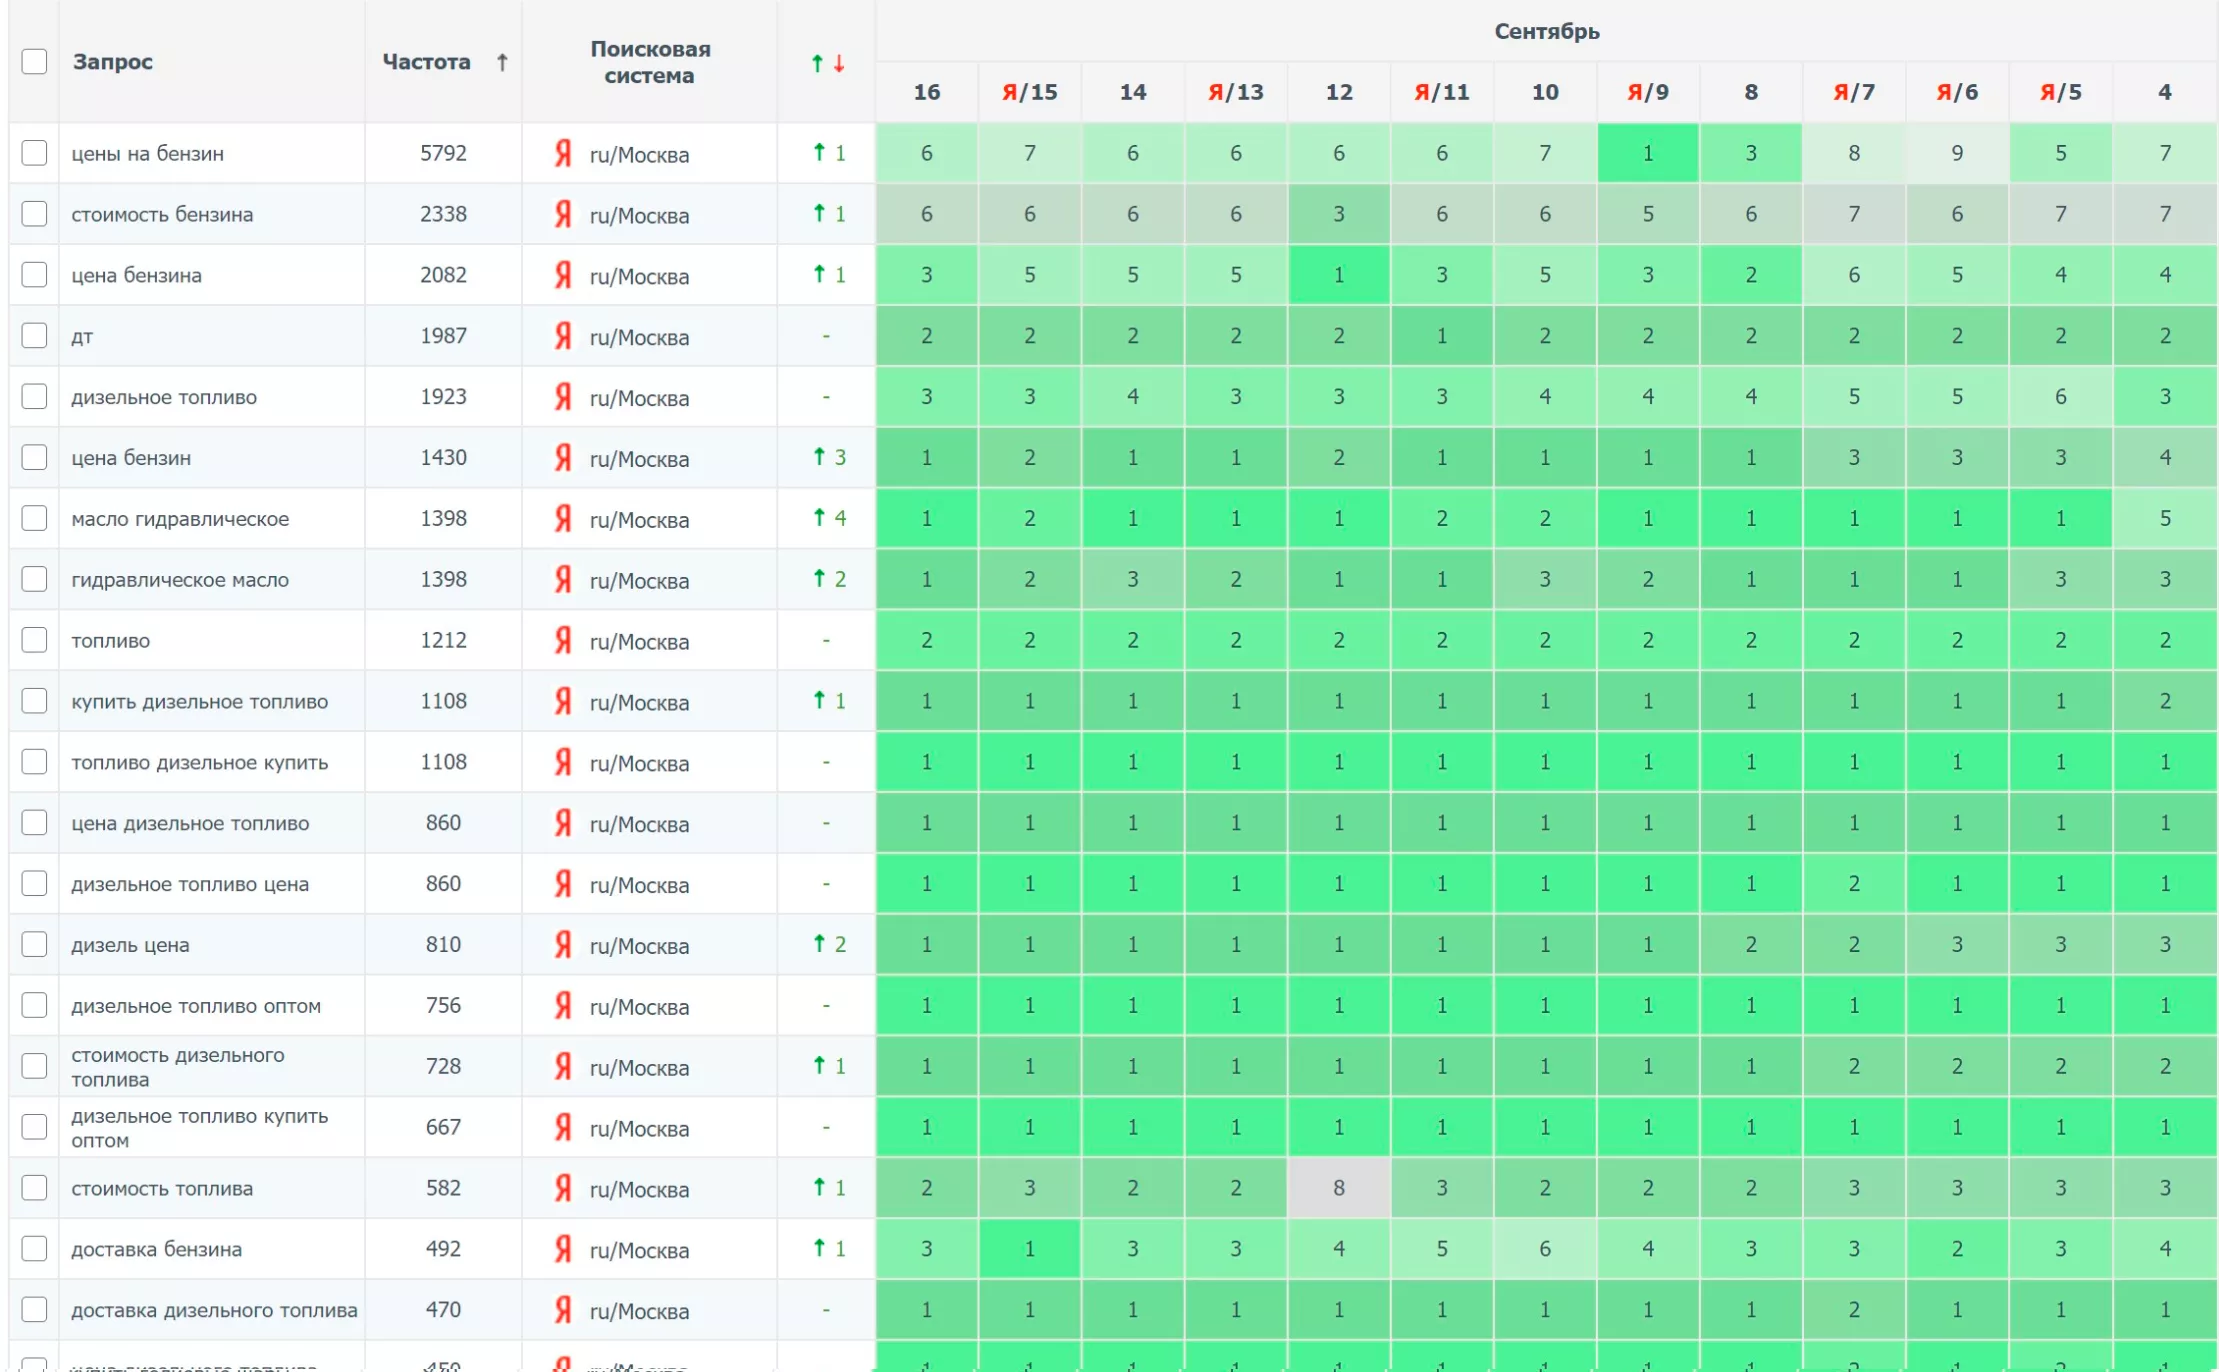Click the Yandex icon in 'дизель цена' row
The image size is (2219, 1372).
563,944
